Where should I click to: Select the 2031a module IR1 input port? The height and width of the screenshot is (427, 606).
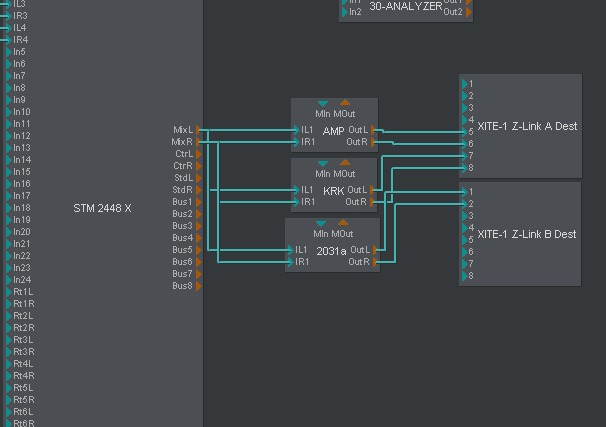[290, 262]
